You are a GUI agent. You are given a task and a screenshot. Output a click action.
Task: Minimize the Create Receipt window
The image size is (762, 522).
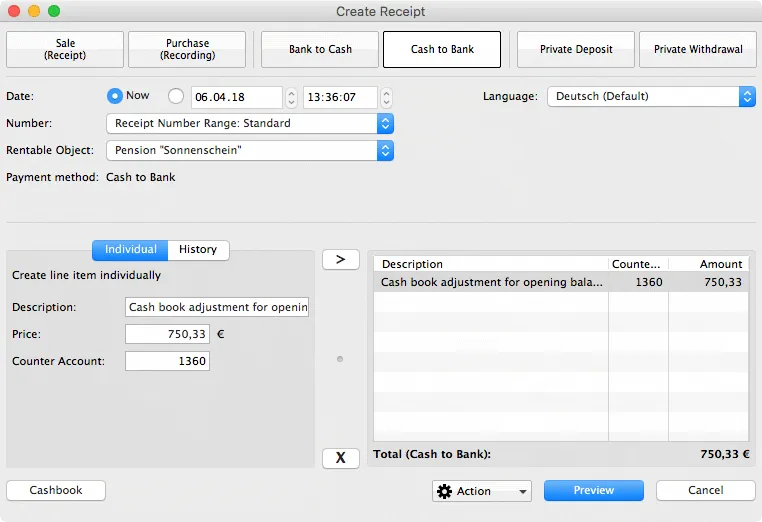[x=34, y=11]
